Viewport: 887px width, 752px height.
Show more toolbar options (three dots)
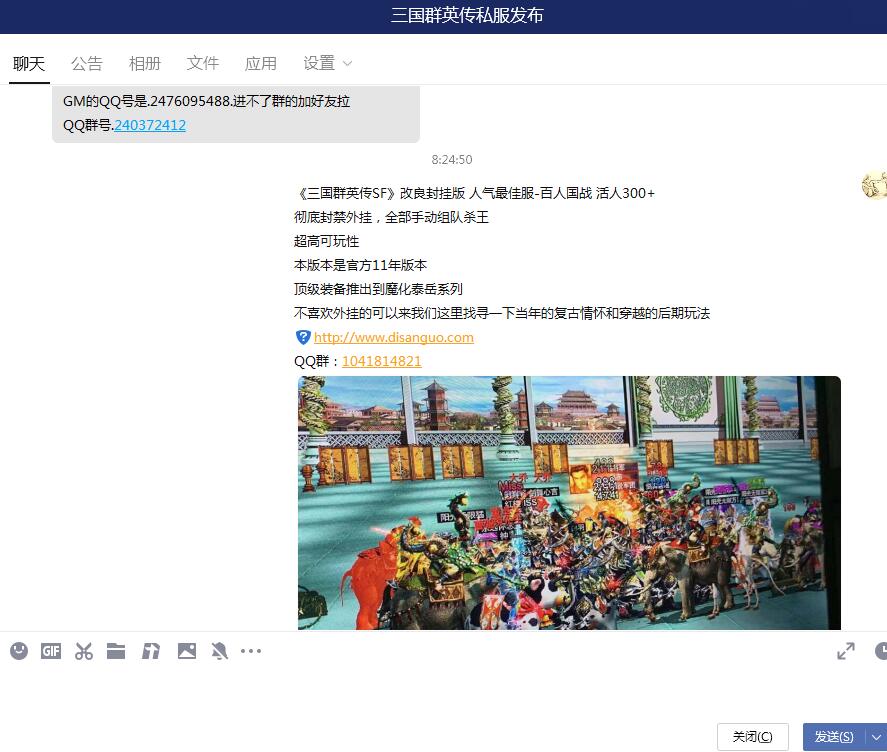[251, 651]
